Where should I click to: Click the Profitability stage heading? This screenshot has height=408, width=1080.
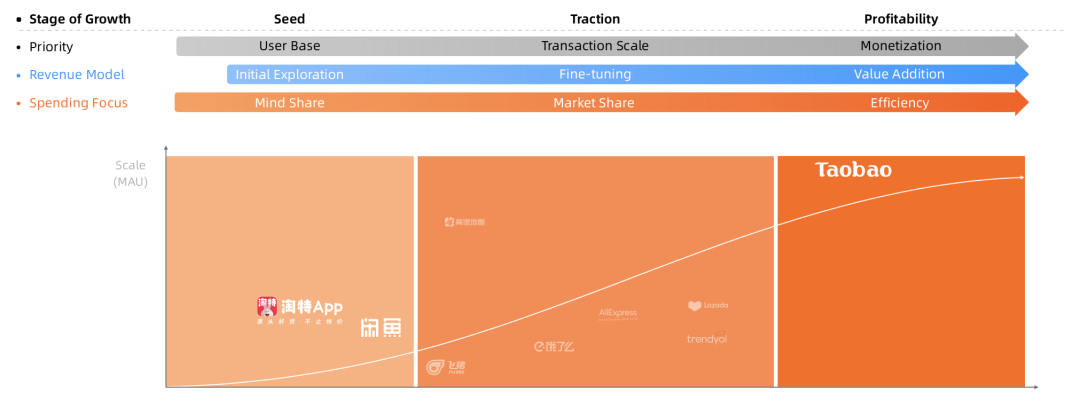(901, 19)
